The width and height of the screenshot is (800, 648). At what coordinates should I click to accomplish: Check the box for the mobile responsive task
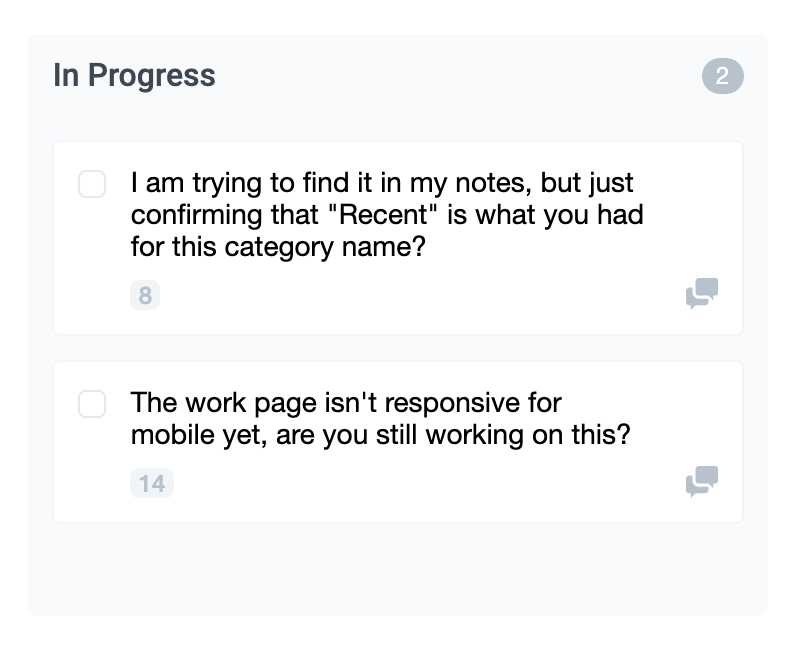(92, 404)
